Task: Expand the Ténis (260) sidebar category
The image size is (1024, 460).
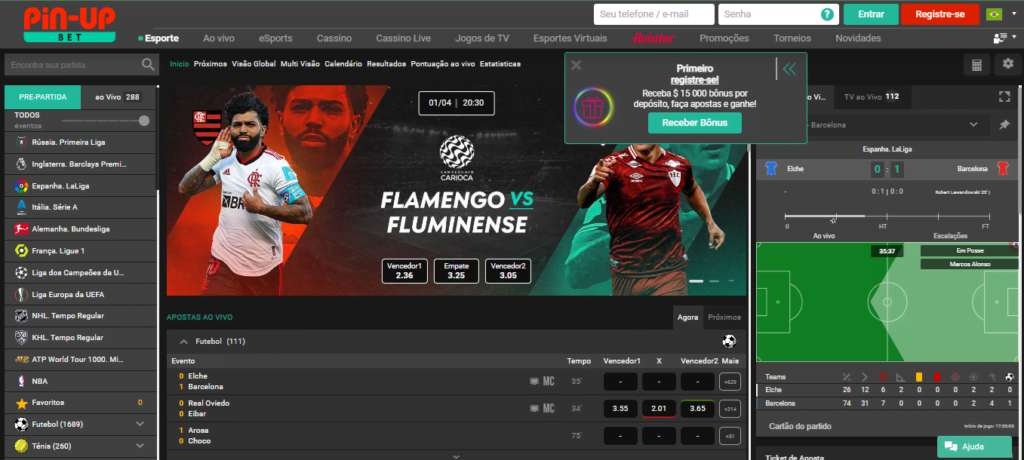Action: pos(140,446)
